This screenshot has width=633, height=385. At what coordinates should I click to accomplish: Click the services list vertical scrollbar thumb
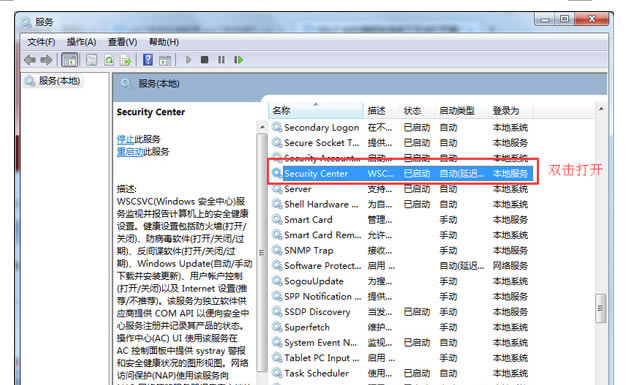point(601,308)
